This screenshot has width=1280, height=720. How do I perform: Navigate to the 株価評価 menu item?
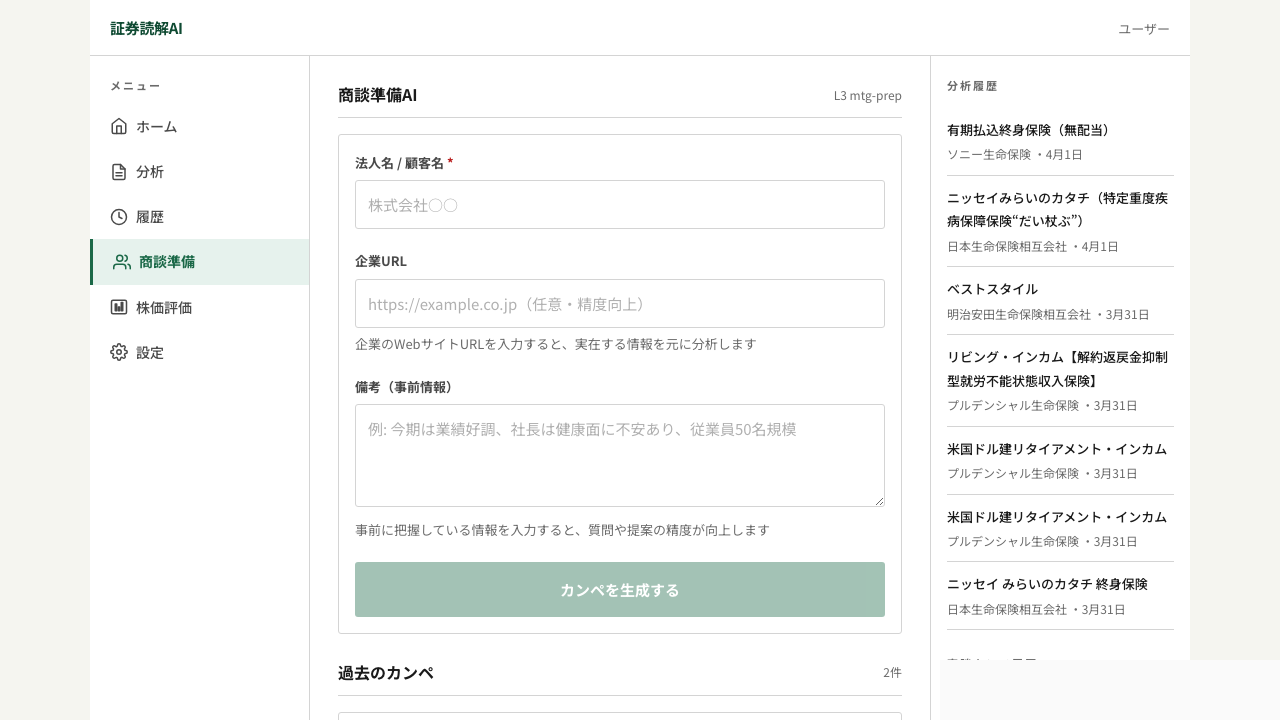pos(164,307)
